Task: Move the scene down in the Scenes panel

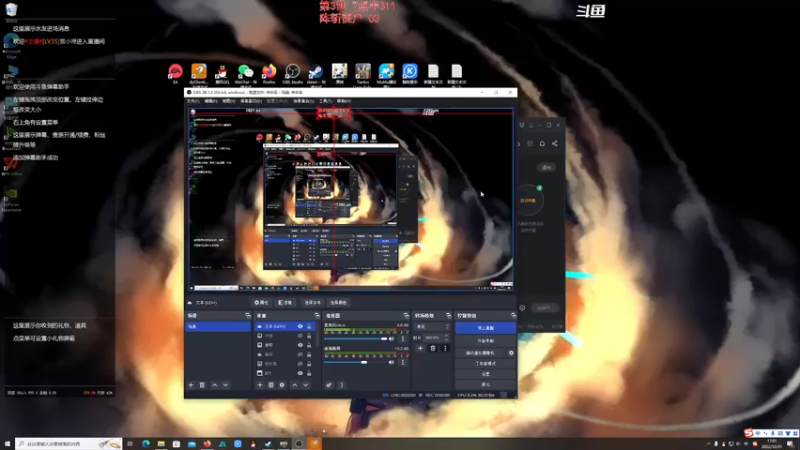Action: pos(226,385)
